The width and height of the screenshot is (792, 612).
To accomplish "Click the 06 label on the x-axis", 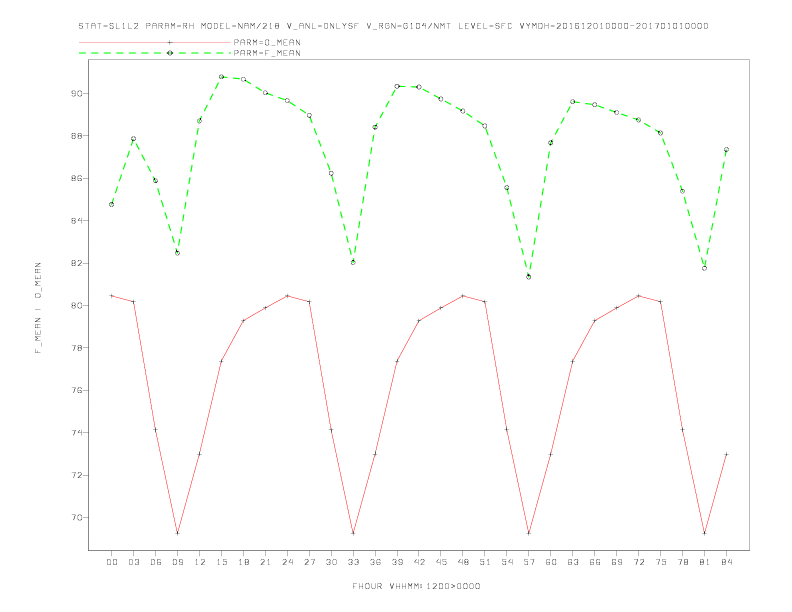I will (x=156, y=562).
